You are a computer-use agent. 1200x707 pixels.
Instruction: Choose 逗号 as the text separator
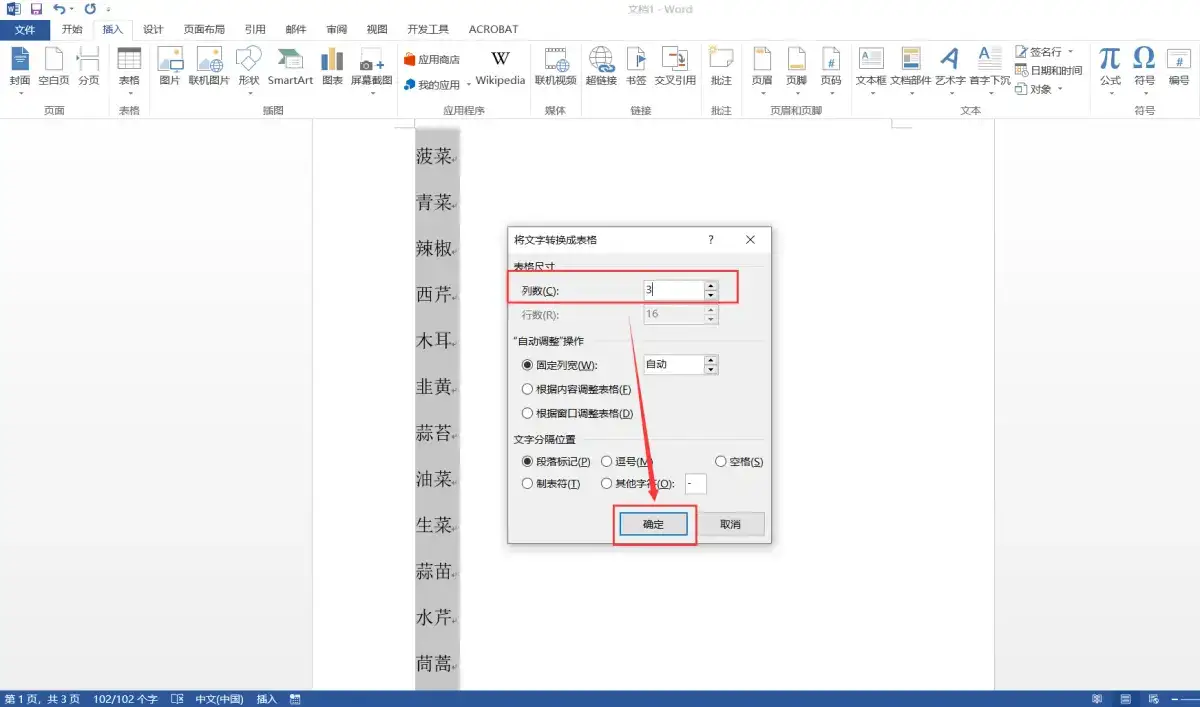click(x=606, y=461)
